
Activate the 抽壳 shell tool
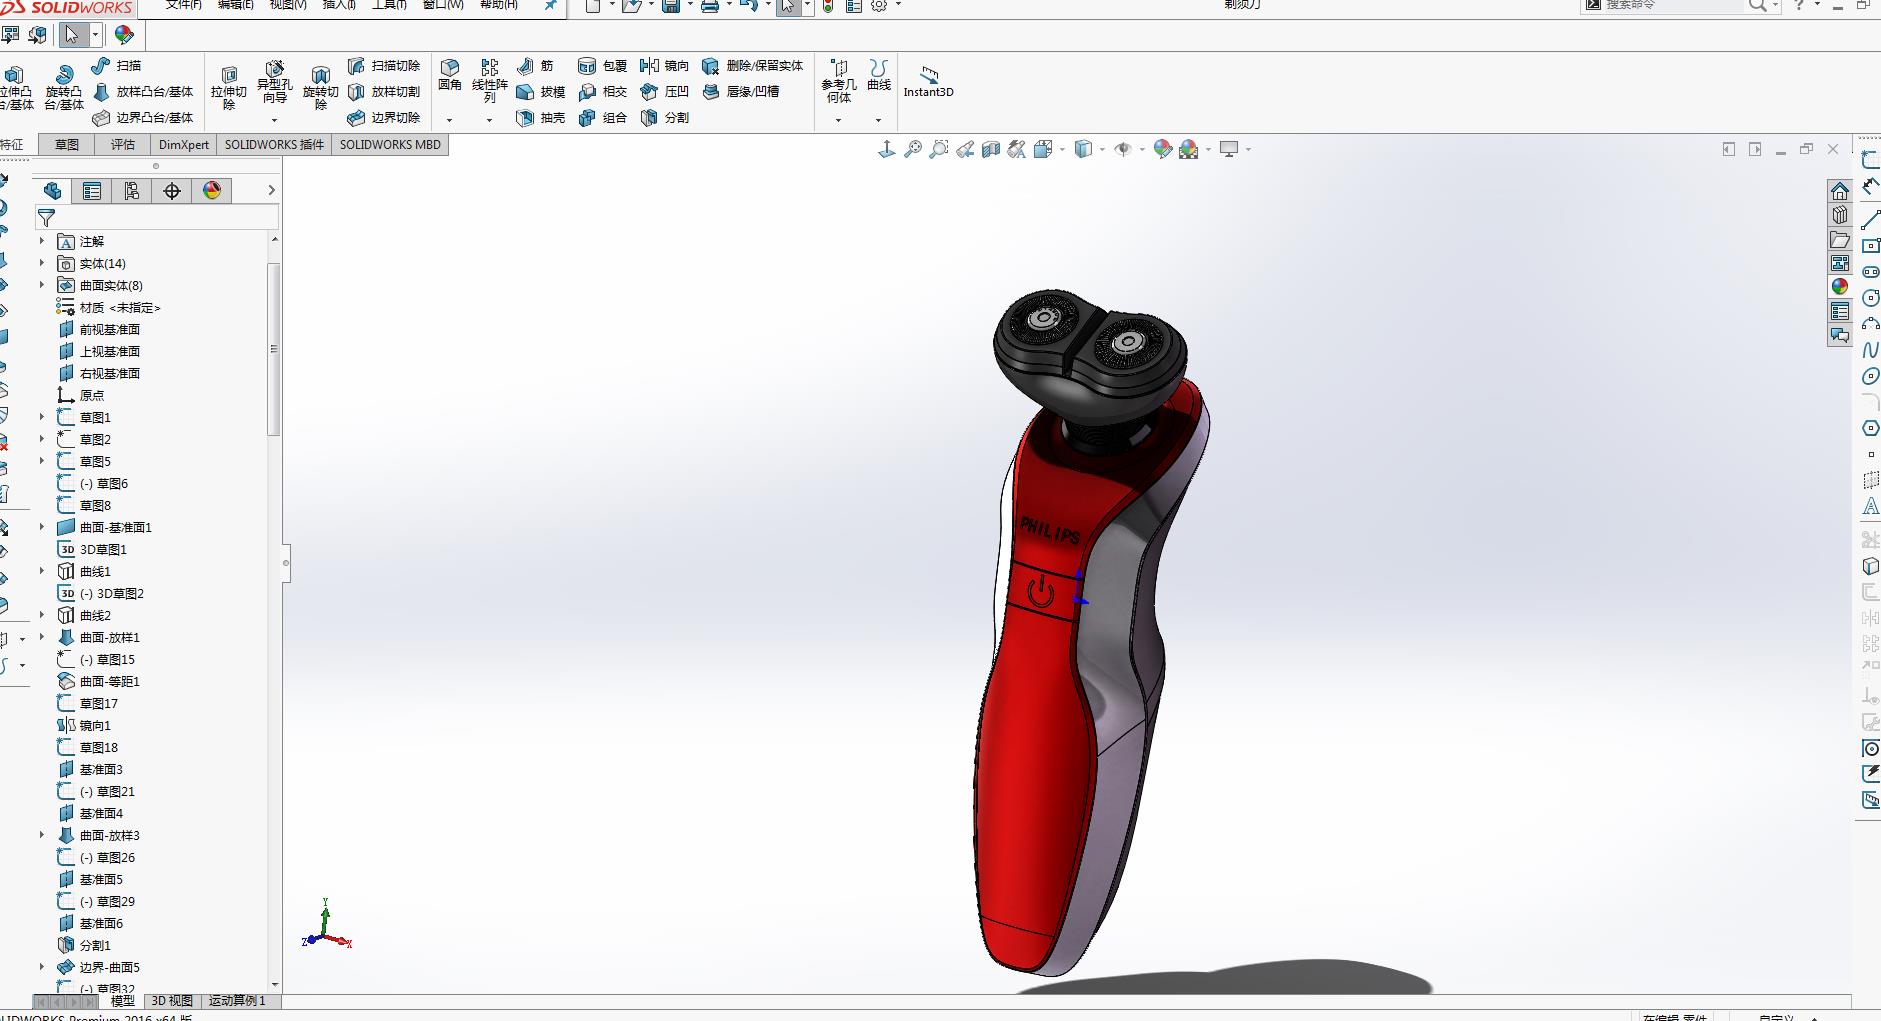[541, 118]
